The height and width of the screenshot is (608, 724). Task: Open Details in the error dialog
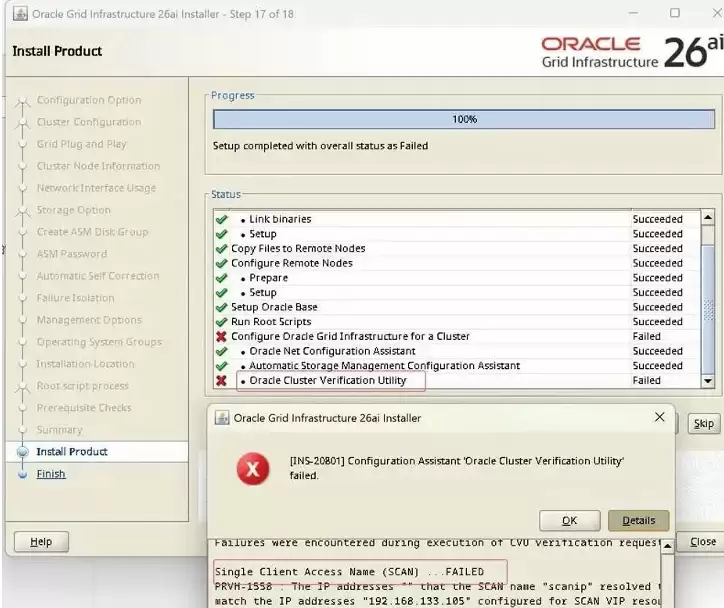click(639, 520)
